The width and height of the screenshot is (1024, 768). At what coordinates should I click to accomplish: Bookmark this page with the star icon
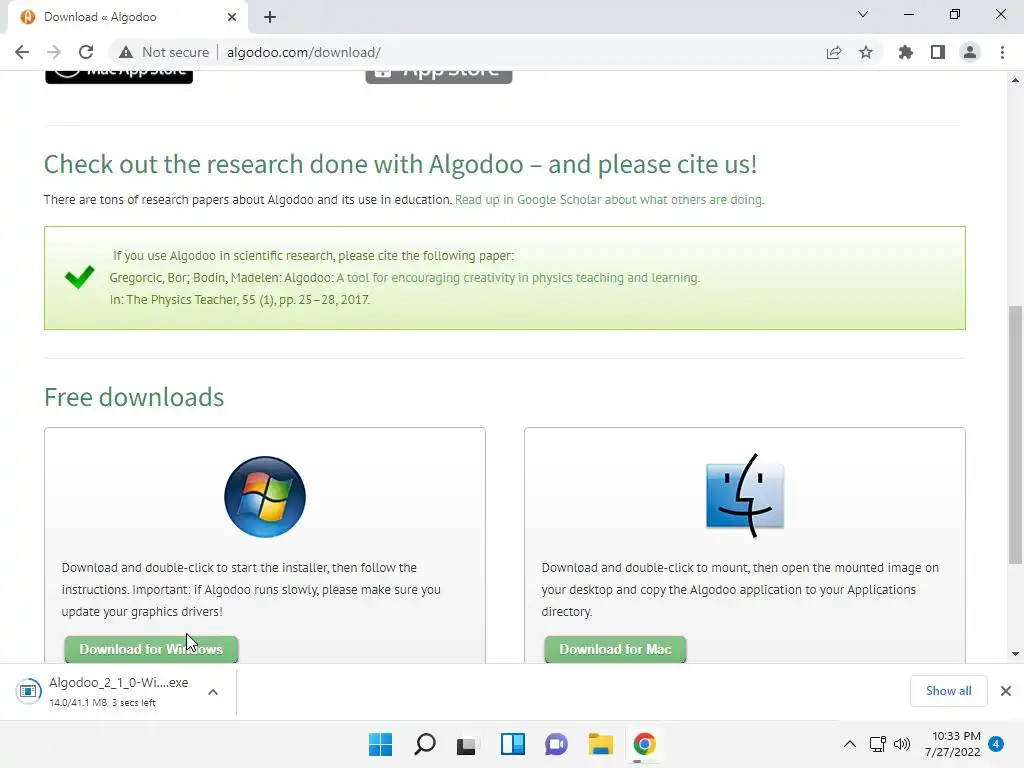pyautogui.click(x=866, y=52)
